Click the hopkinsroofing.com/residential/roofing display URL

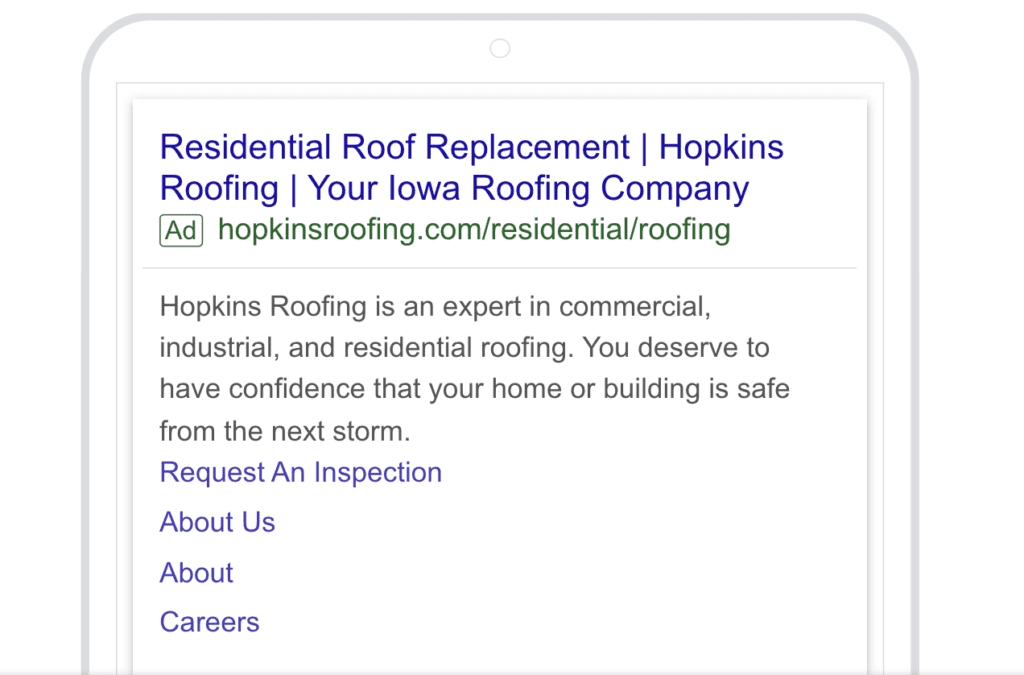click(474, 230)
